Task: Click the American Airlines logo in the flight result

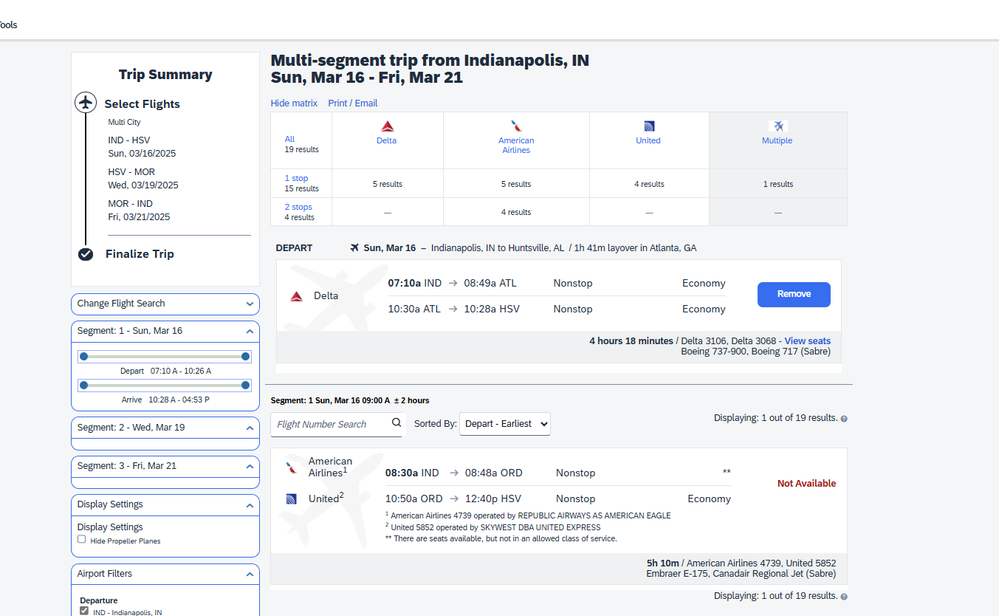Action: pos(291,468)
